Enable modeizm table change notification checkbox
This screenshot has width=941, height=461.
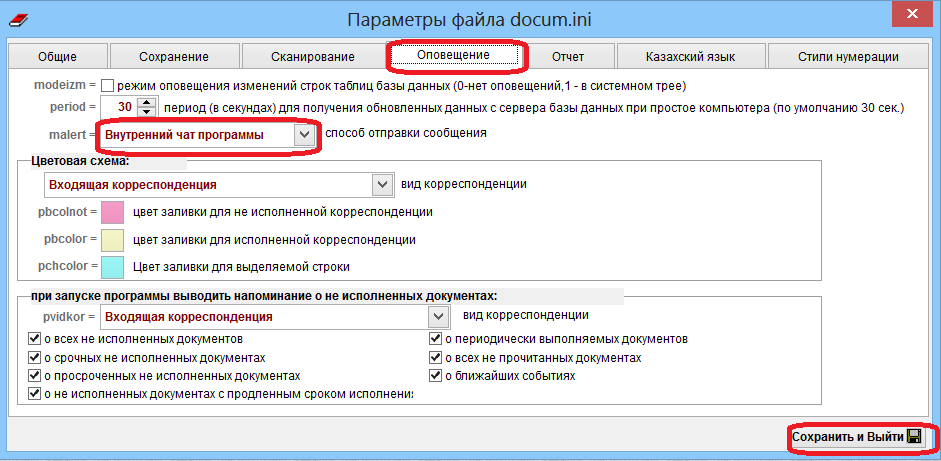[108, 87]
